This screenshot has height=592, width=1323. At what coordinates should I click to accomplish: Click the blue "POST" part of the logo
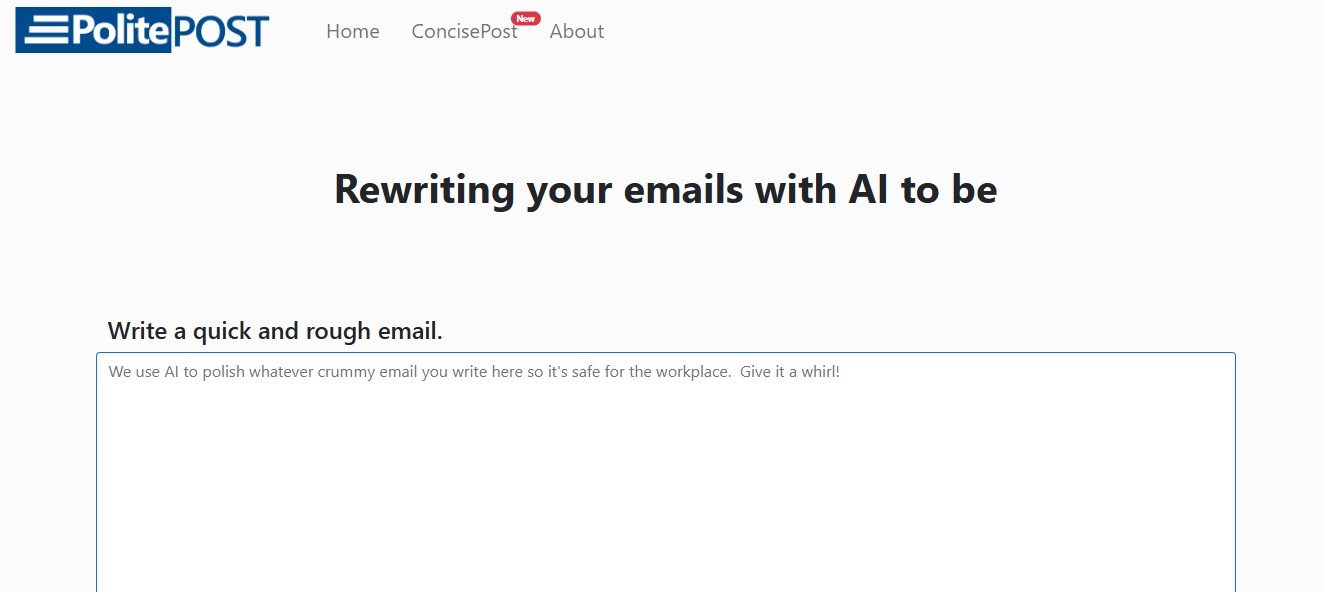tap(221, 31)
